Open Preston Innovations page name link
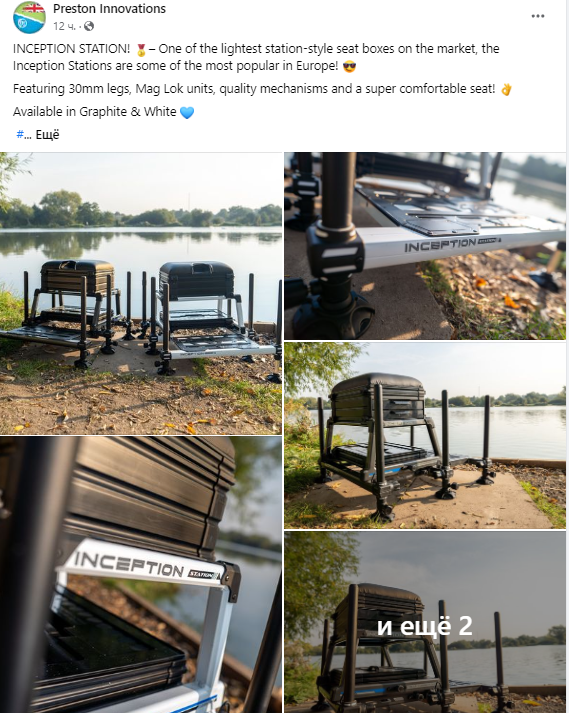This screenshot has height=713, width=569. click(109, 9)
